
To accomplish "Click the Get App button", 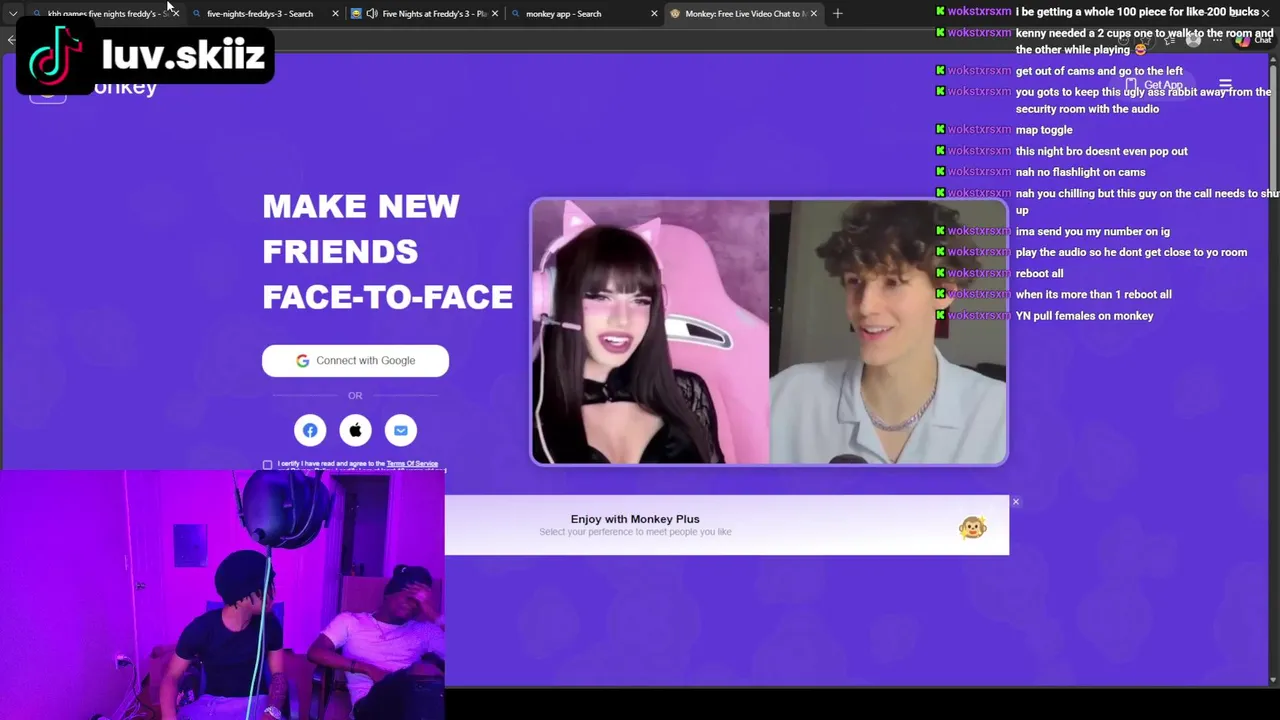I will [1155, 85].
